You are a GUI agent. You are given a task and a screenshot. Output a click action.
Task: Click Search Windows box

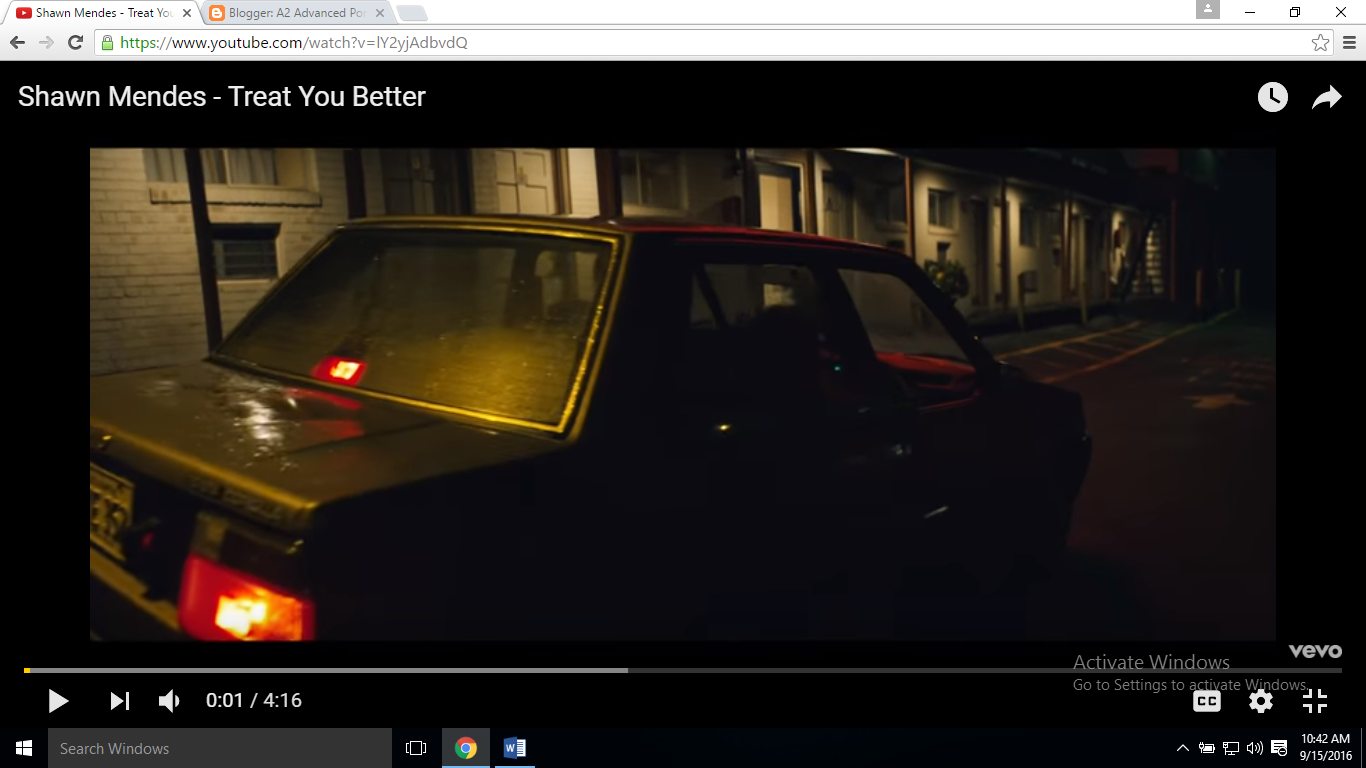[220, 748]
